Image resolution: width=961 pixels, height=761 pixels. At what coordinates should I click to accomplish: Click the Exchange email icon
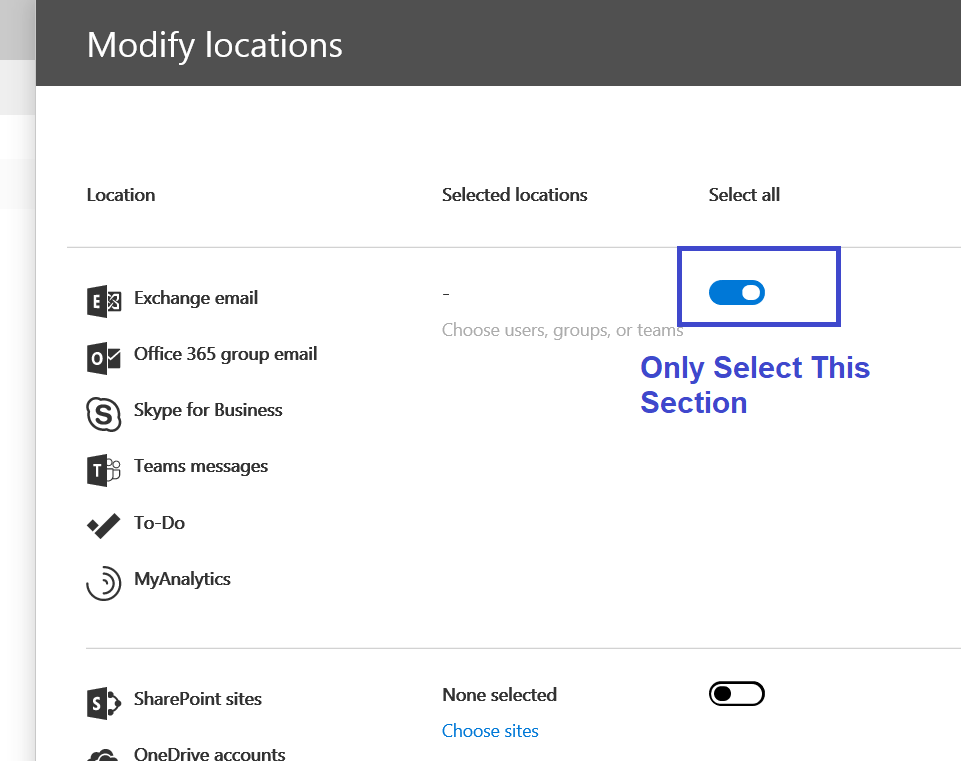(104, 301)
